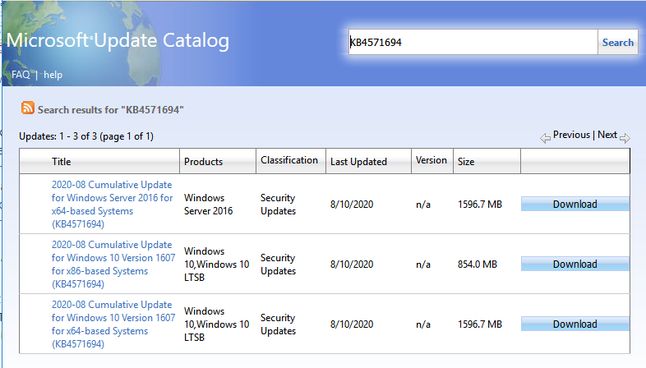Screen dimensions: 646x368
Task: Open the Windows Server 2016 x64 update link
Action: 112,204
